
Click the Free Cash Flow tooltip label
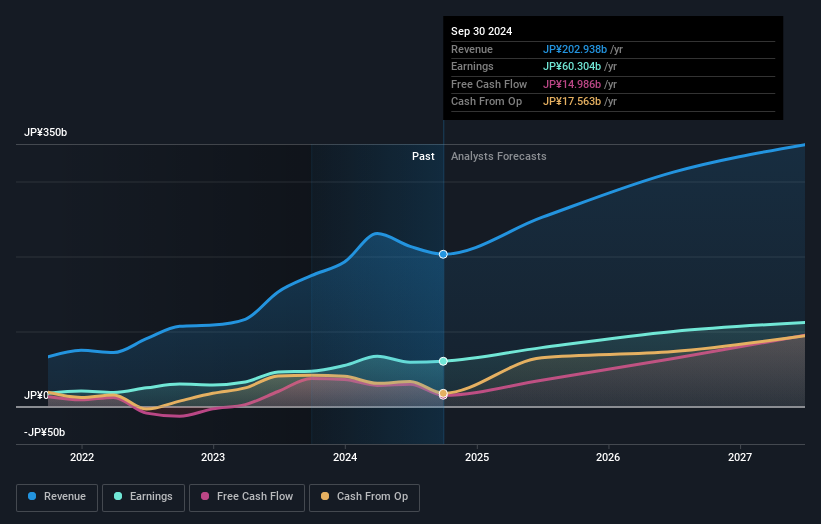[489, 84]
